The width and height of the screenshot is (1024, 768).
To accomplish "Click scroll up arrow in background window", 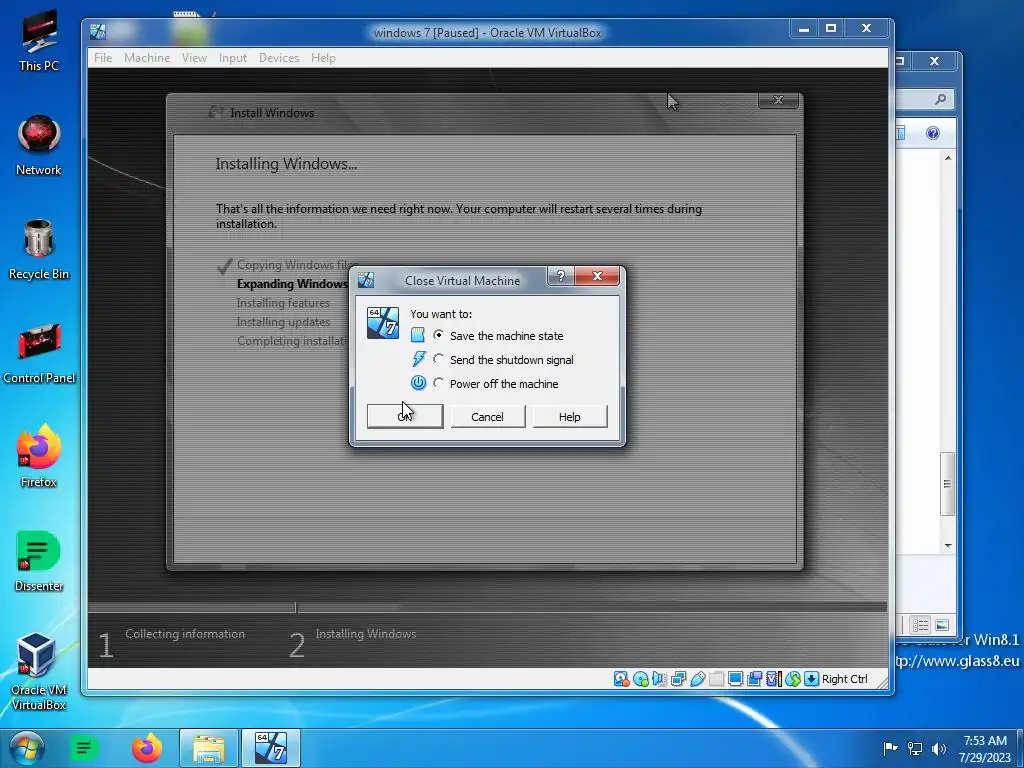I will click(948, 158).
